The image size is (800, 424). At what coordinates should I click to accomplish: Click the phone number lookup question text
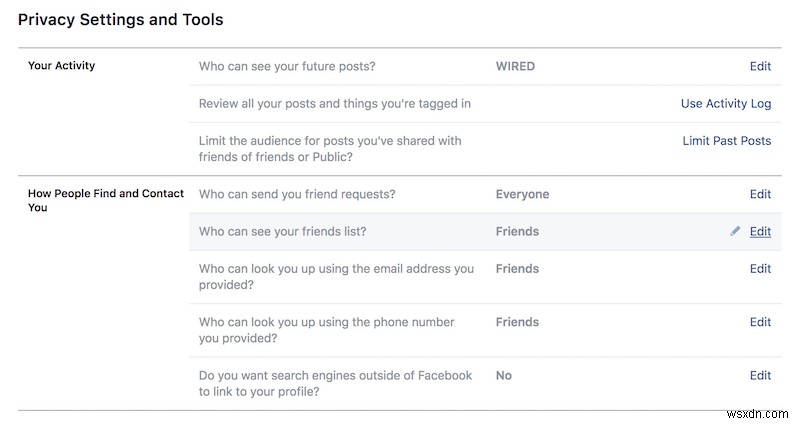[326, 330]
